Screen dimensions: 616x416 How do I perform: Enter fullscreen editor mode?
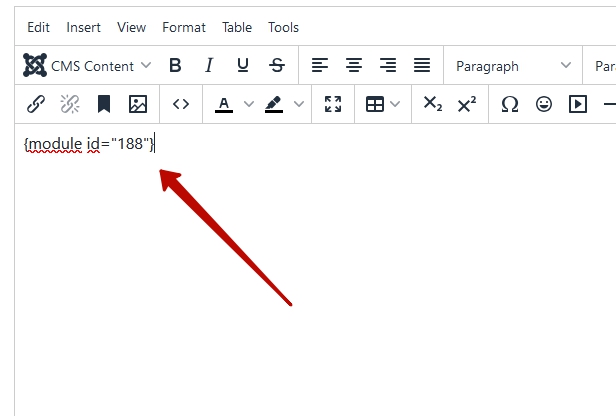[333, 104]
